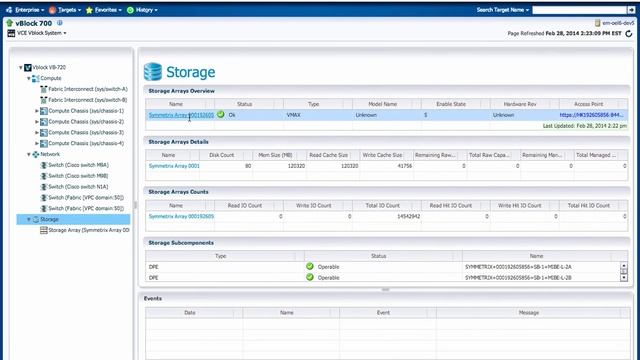The image size is (640, 360).
Task: Click the Storage node icon in tree
Action: 36,220
